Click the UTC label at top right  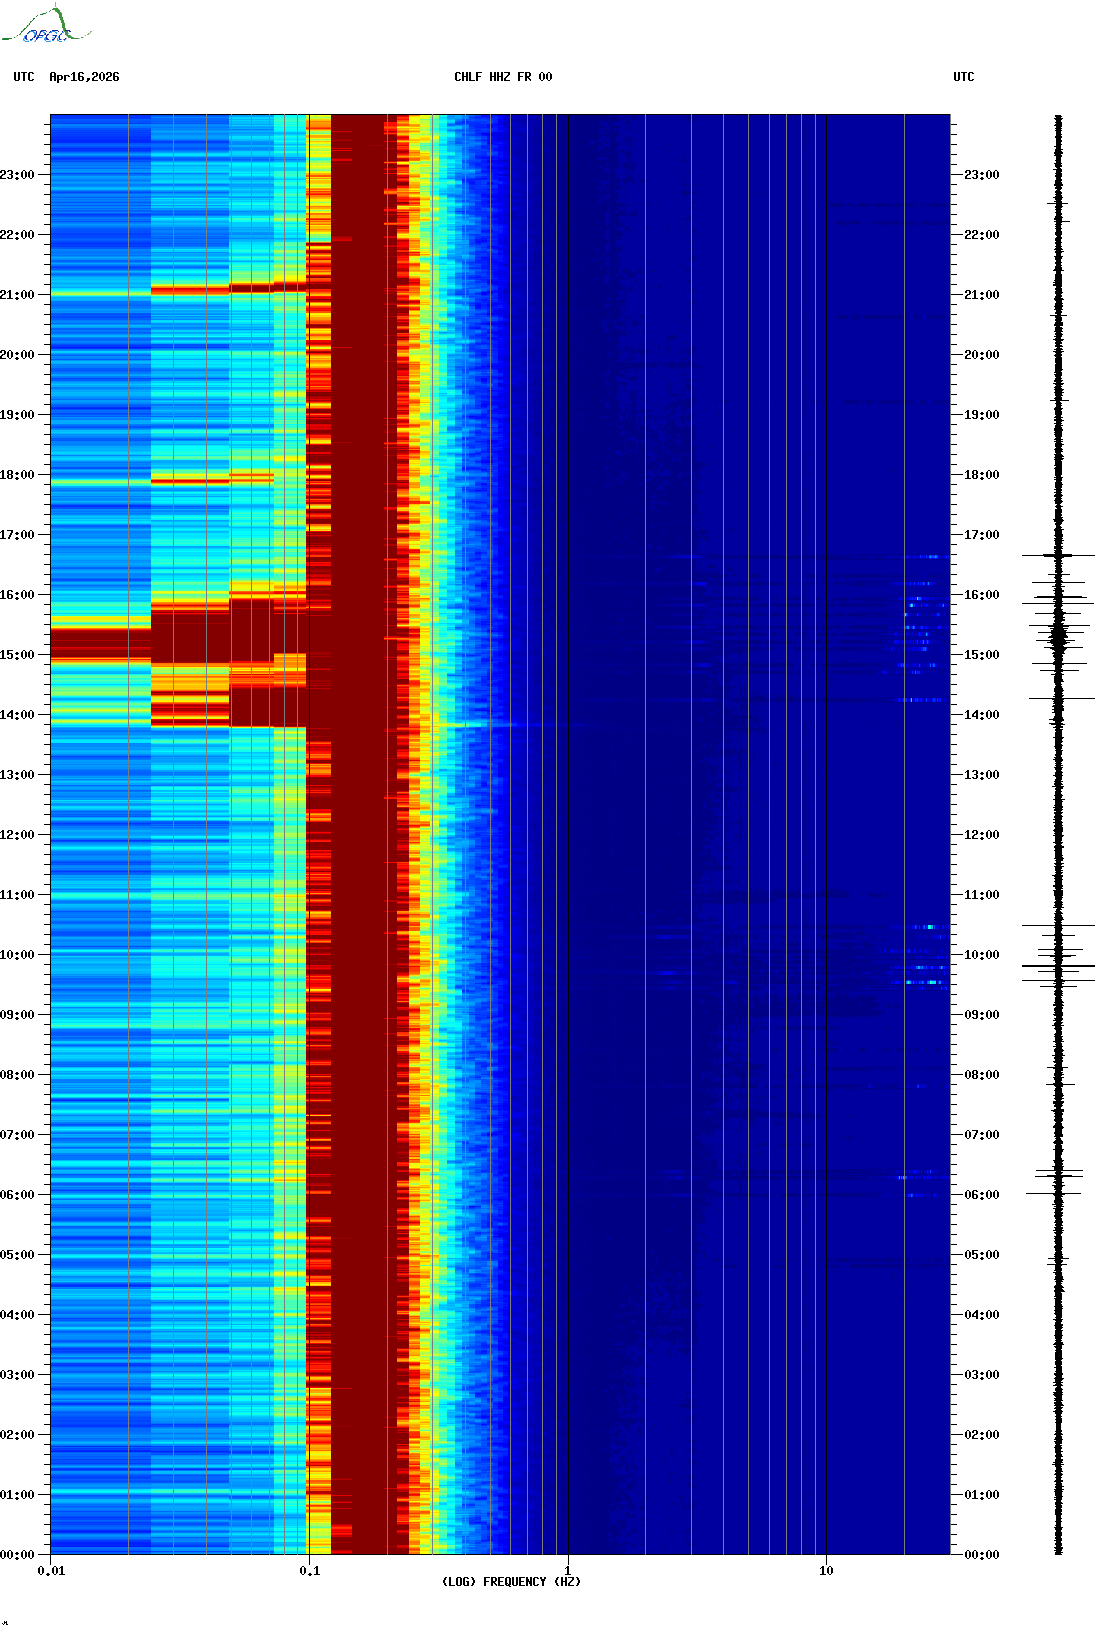pos(963,77)
